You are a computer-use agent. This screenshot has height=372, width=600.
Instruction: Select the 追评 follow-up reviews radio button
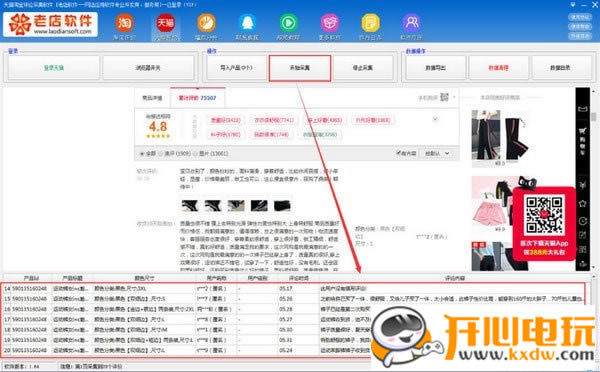tap(161, 153)
